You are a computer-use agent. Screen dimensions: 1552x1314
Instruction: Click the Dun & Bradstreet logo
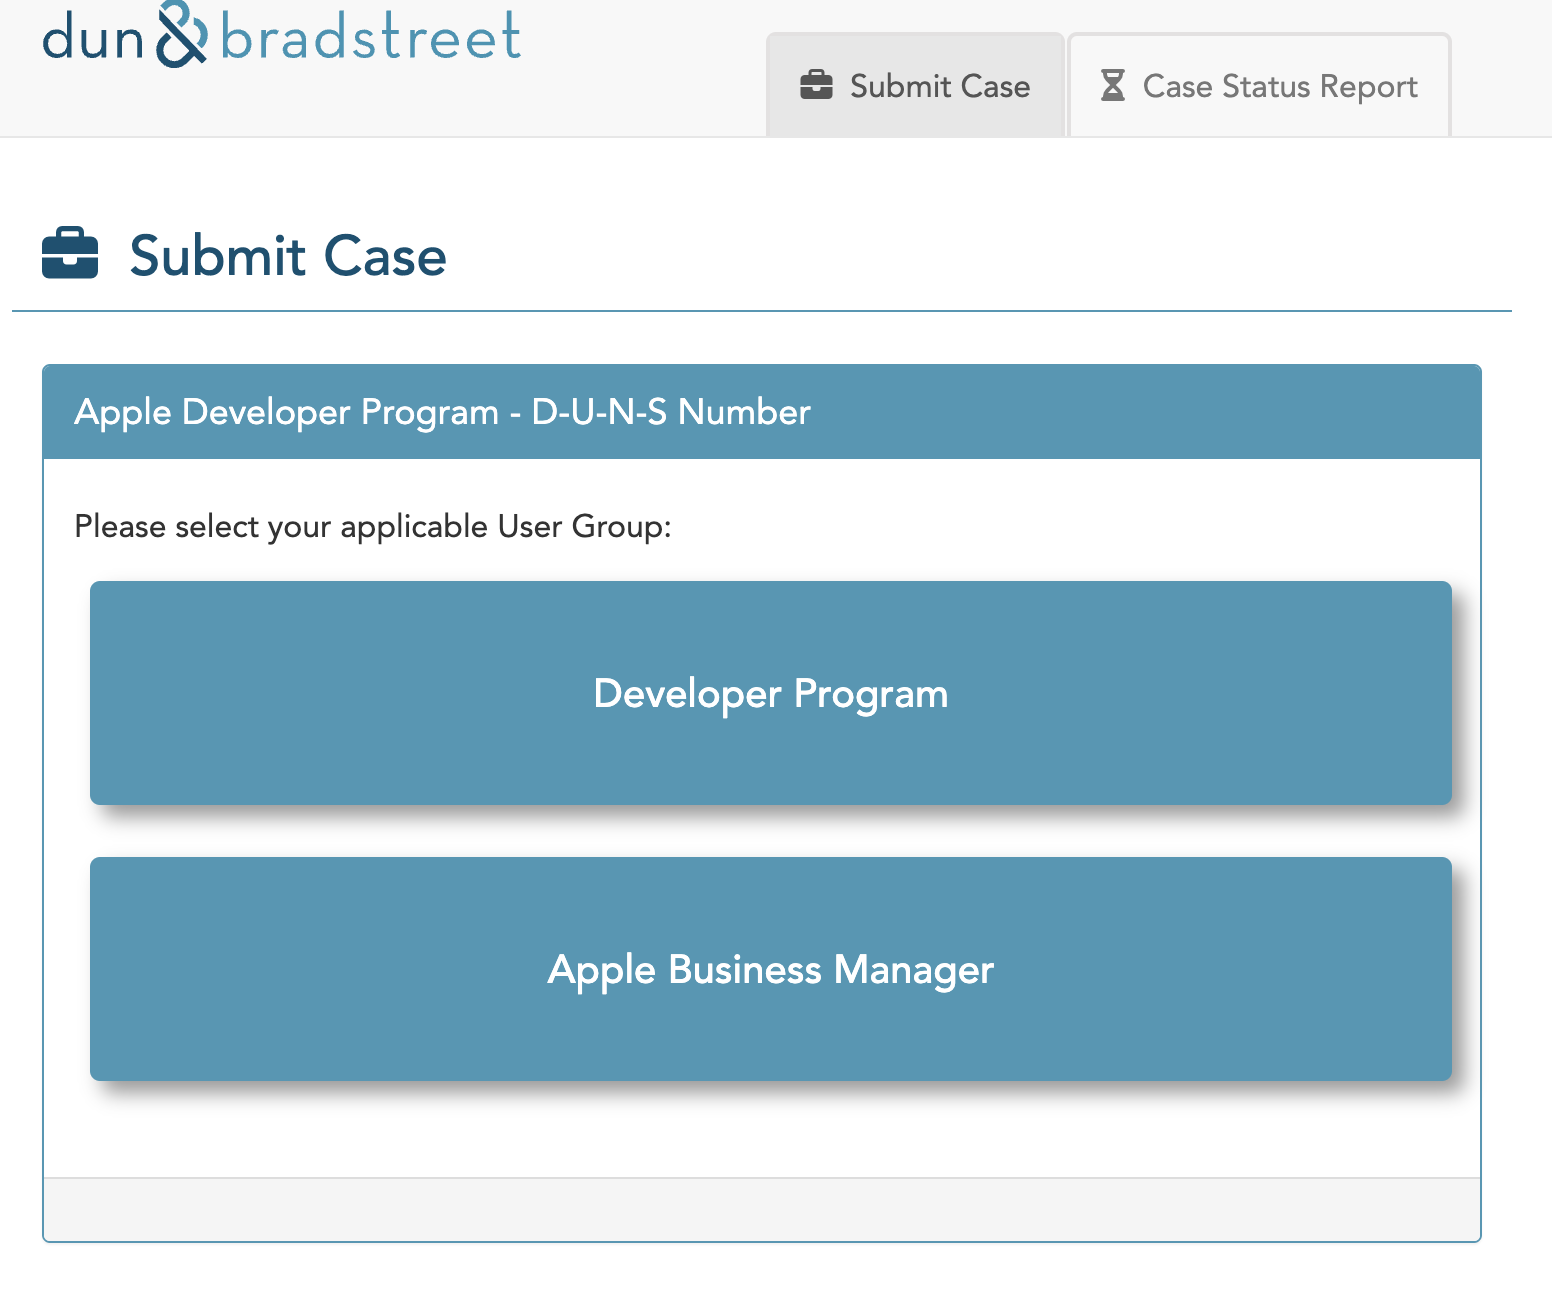point(281,36)
